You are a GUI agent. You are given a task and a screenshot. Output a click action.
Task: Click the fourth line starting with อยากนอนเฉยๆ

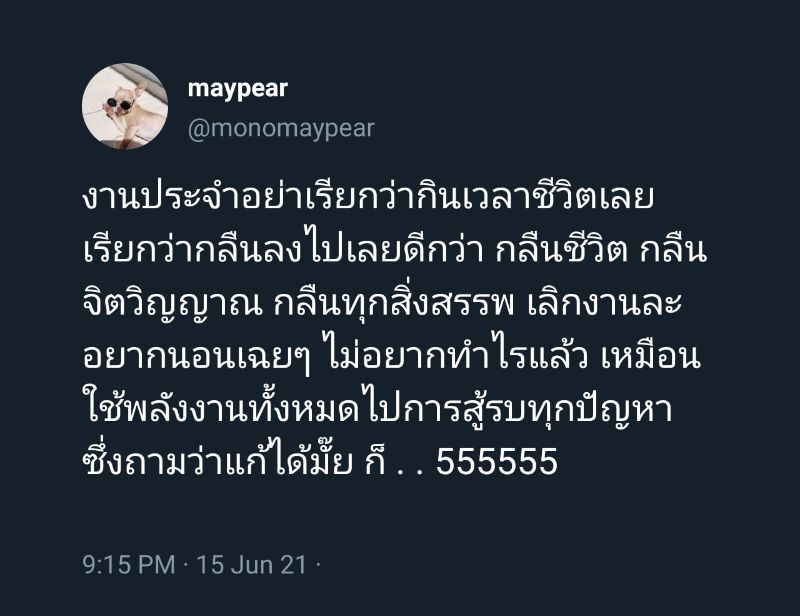(x=391, y=356)
